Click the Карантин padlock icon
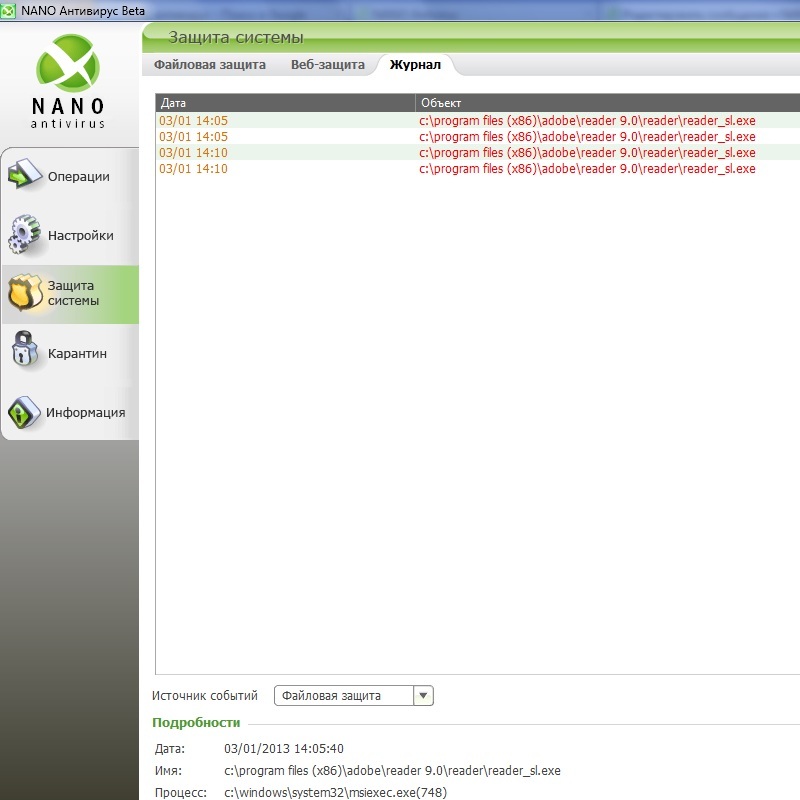 (x=24, y=353)
